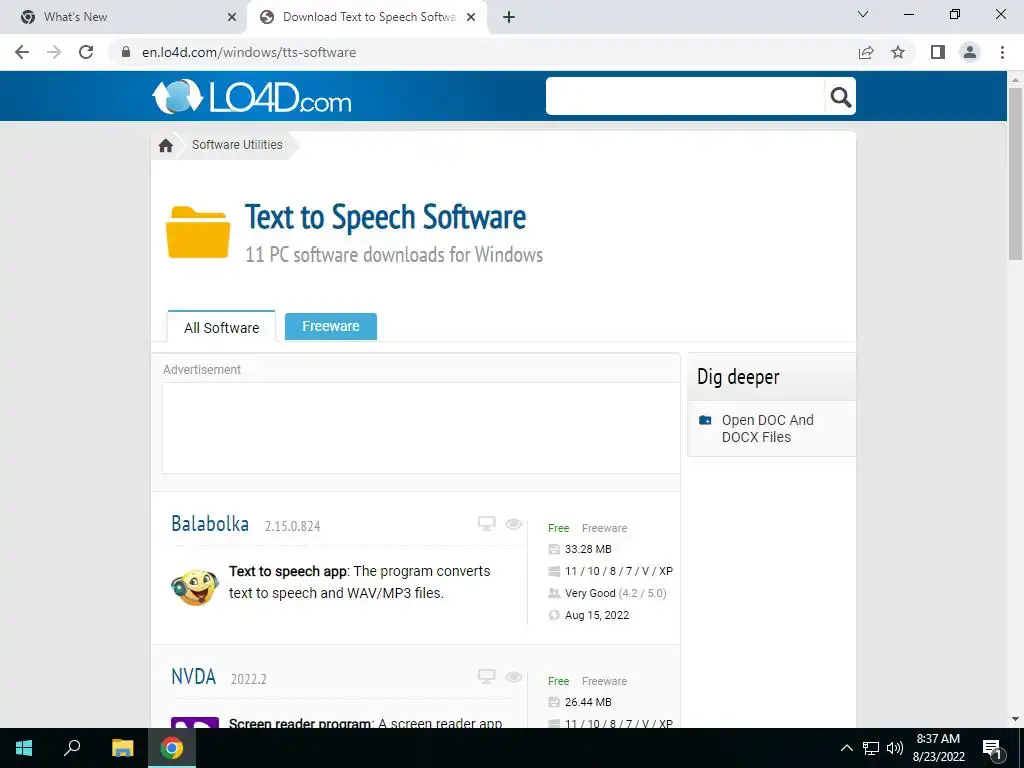Click the Balabolka smiley app icon
The height and width of the screenshot is (768, 1024).
pyautogui.click(x=195, y=587)
